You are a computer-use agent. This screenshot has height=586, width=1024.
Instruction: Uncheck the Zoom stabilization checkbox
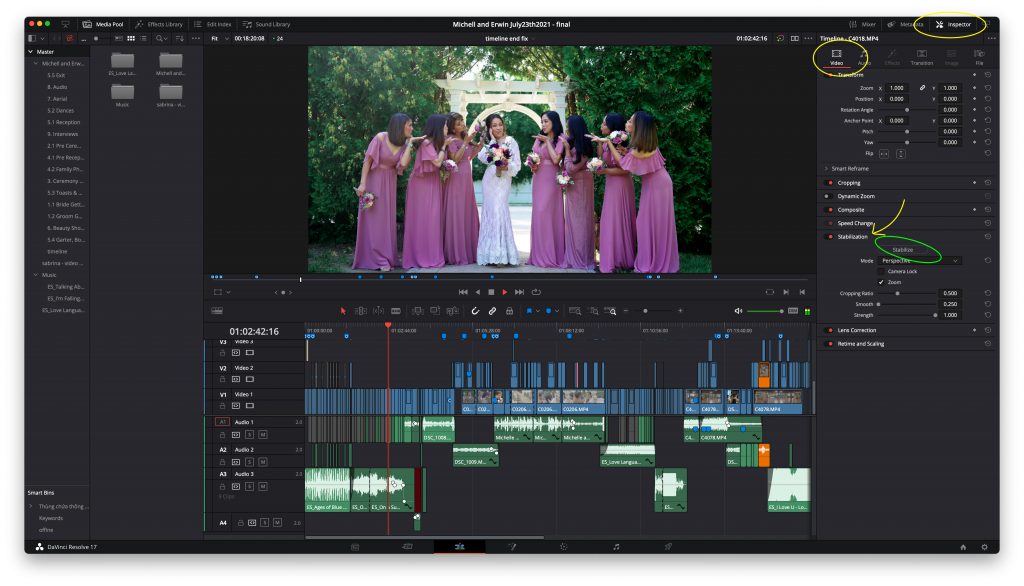880,282
